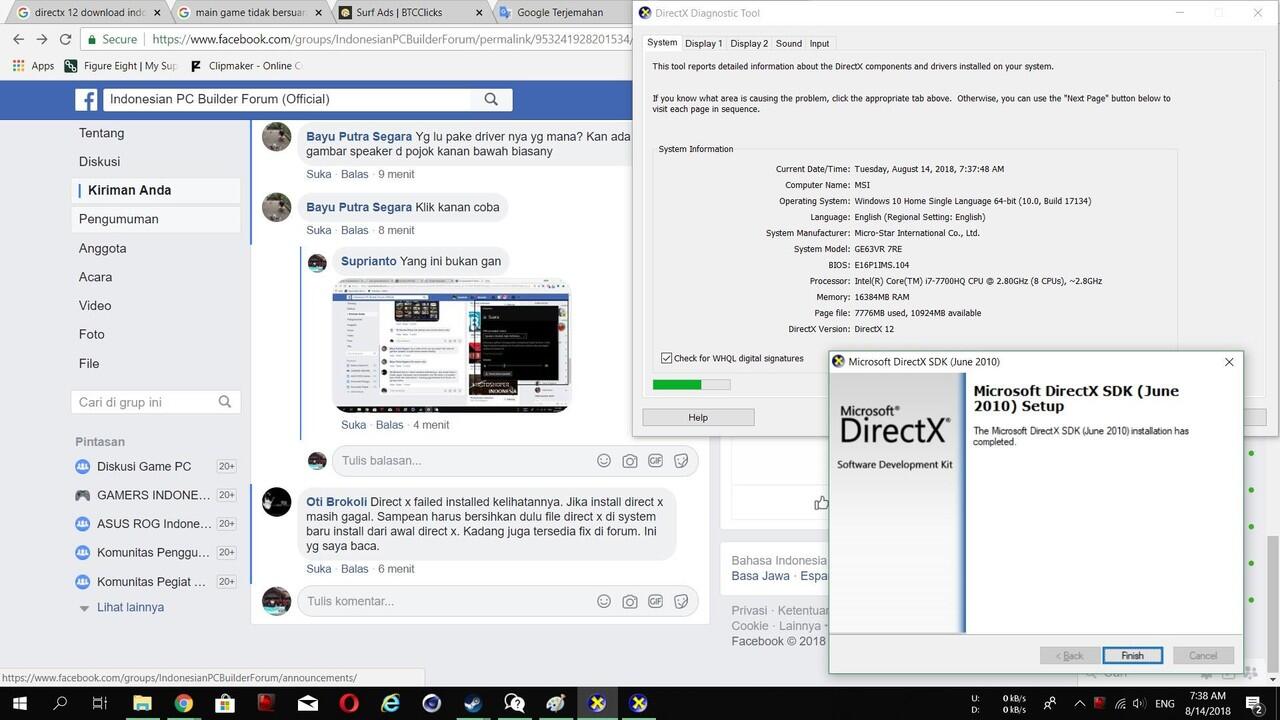Open the emoji picker in Tulis balasan
The height and width of the screenshot is (720, 1280).
[604, 461]
